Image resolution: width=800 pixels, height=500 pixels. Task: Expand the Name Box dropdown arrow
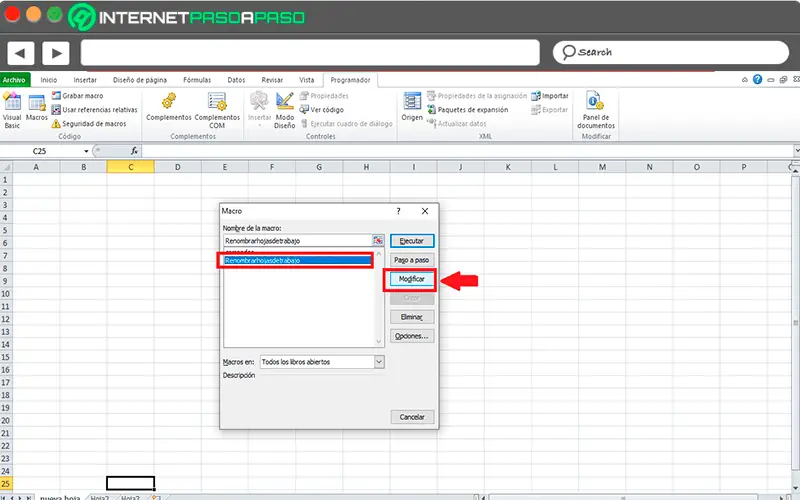[x=86, y=151]
